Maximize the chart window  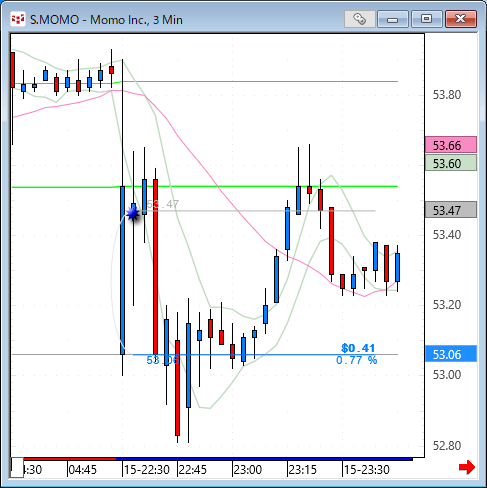[426, 19]
